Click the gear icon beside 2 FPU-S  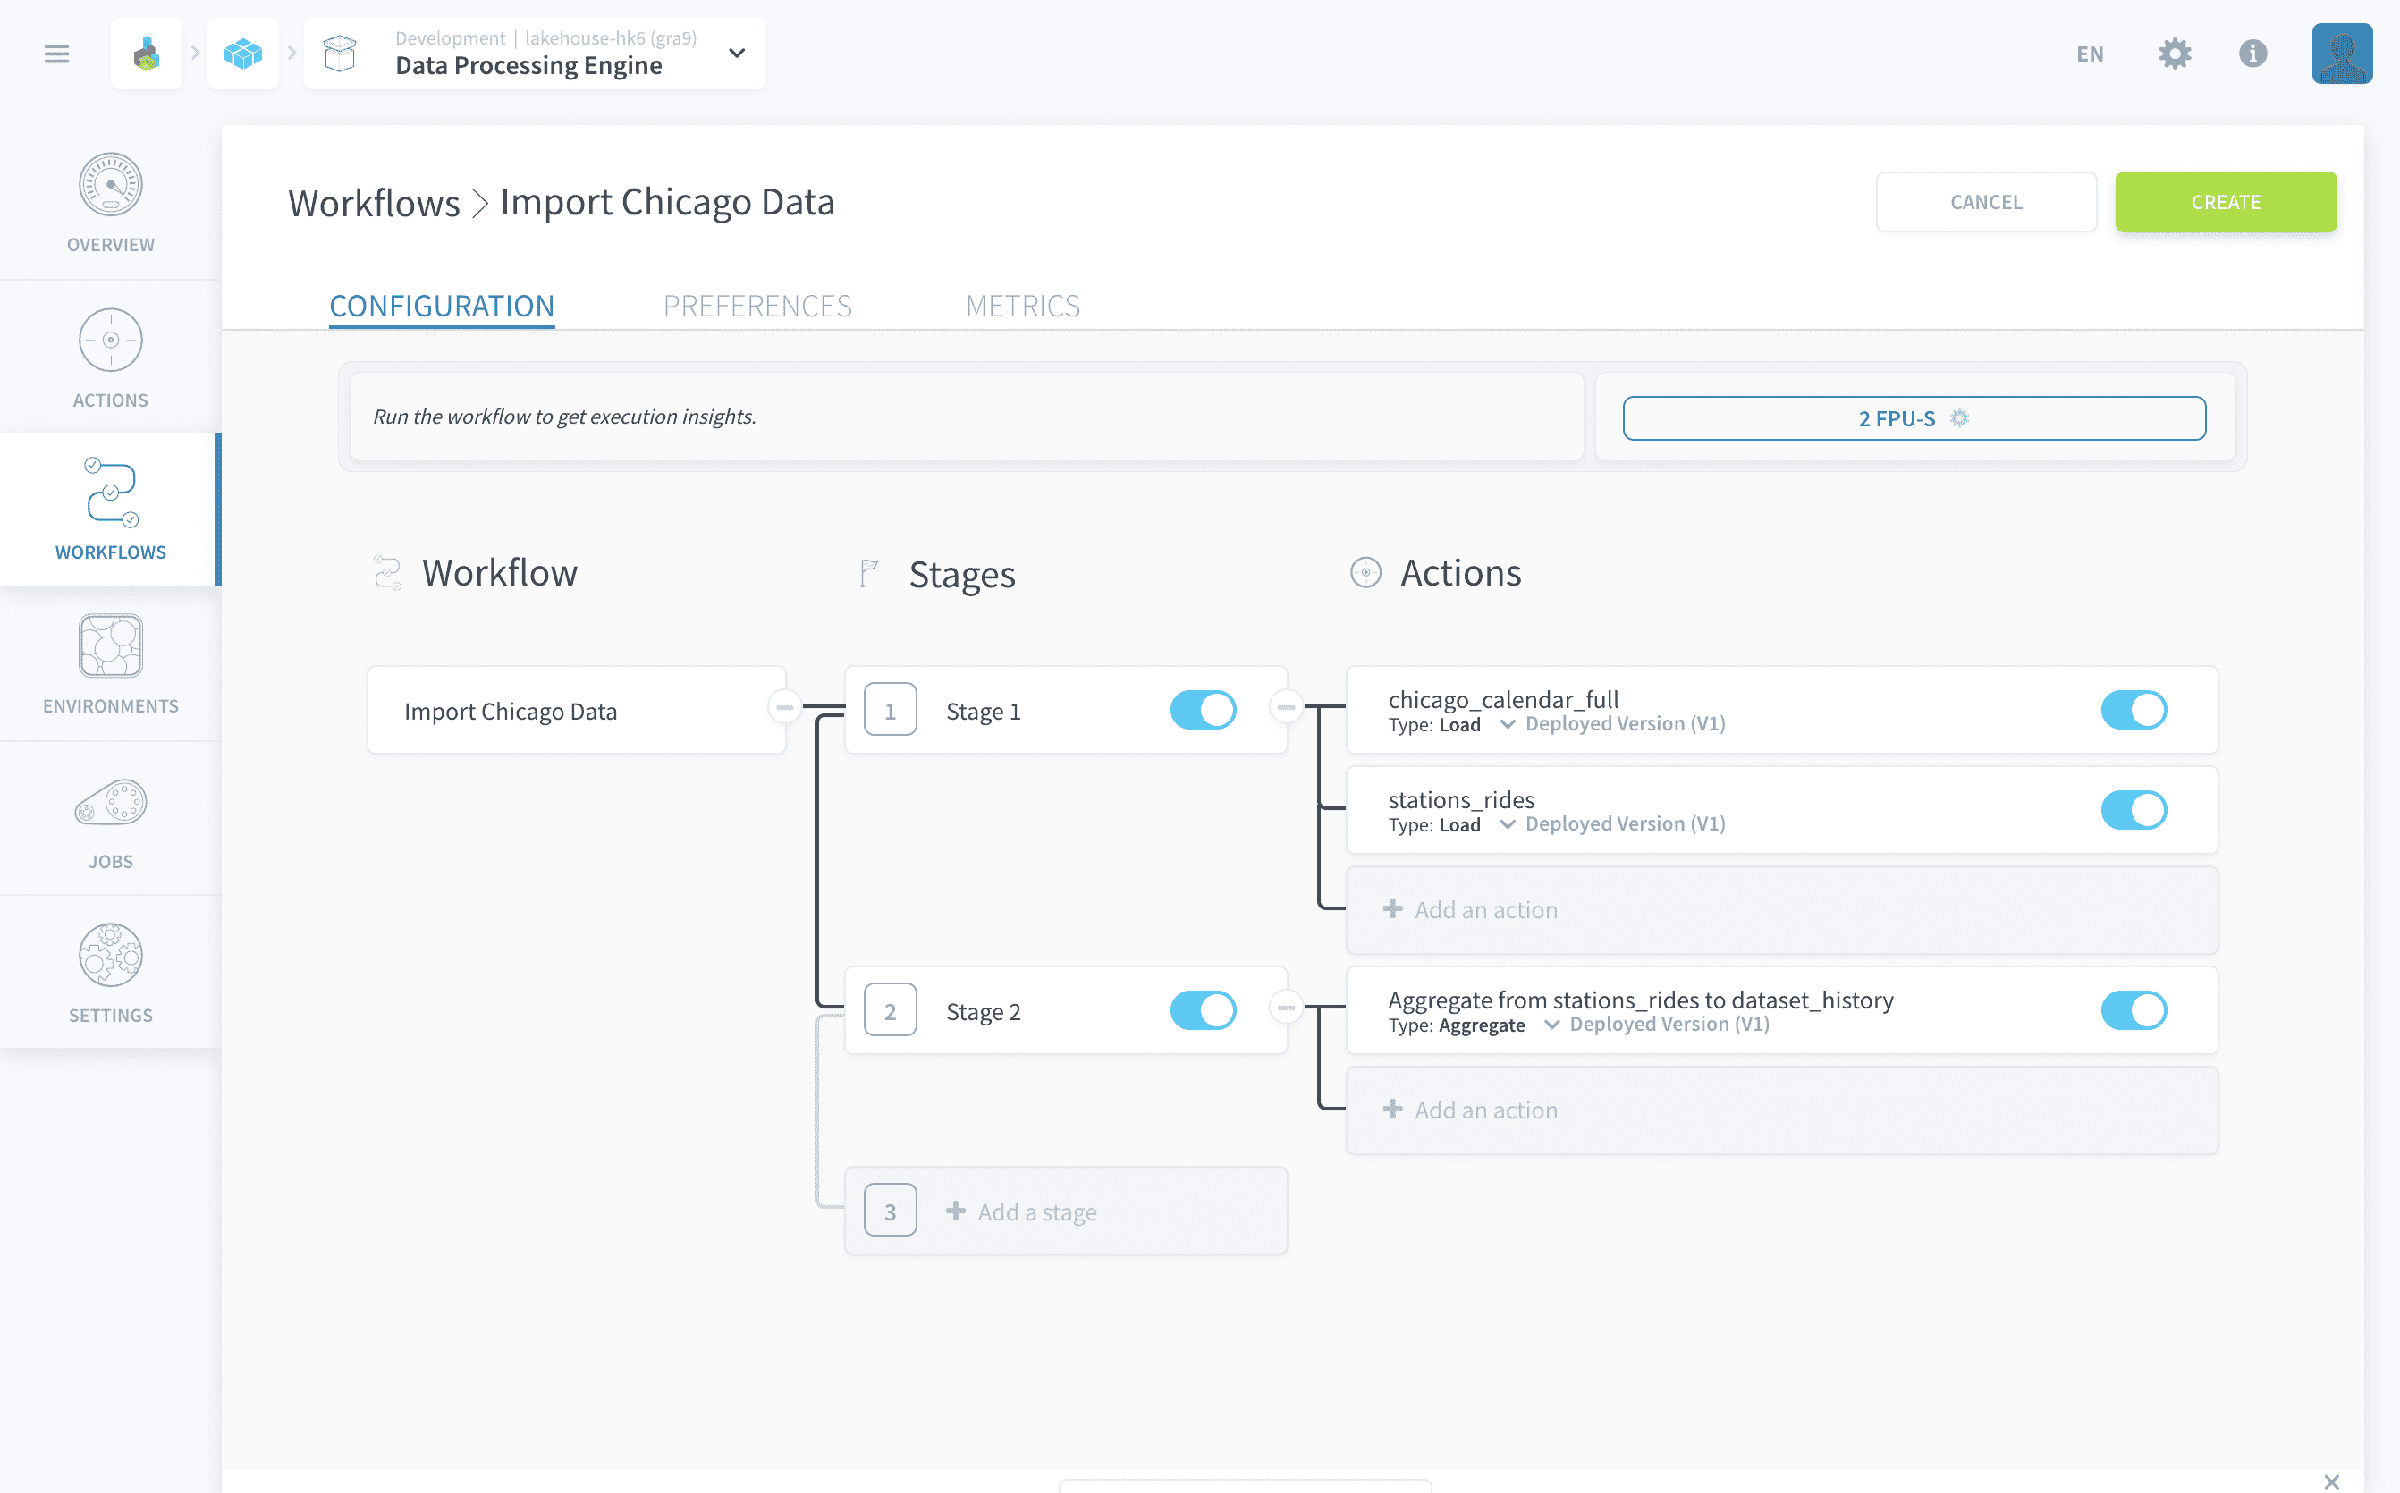(x=1959, y=418)
